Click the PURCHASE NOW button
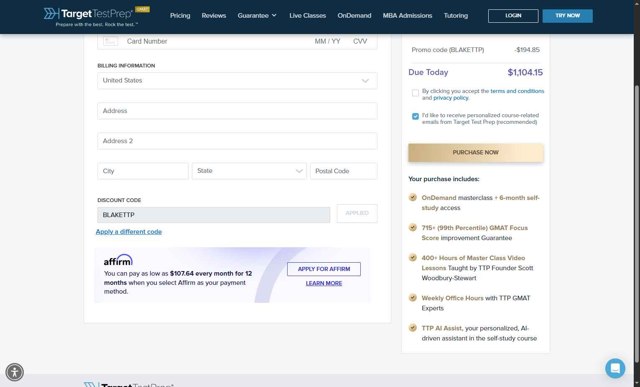The image size is (640, 387). pos(476,153)
